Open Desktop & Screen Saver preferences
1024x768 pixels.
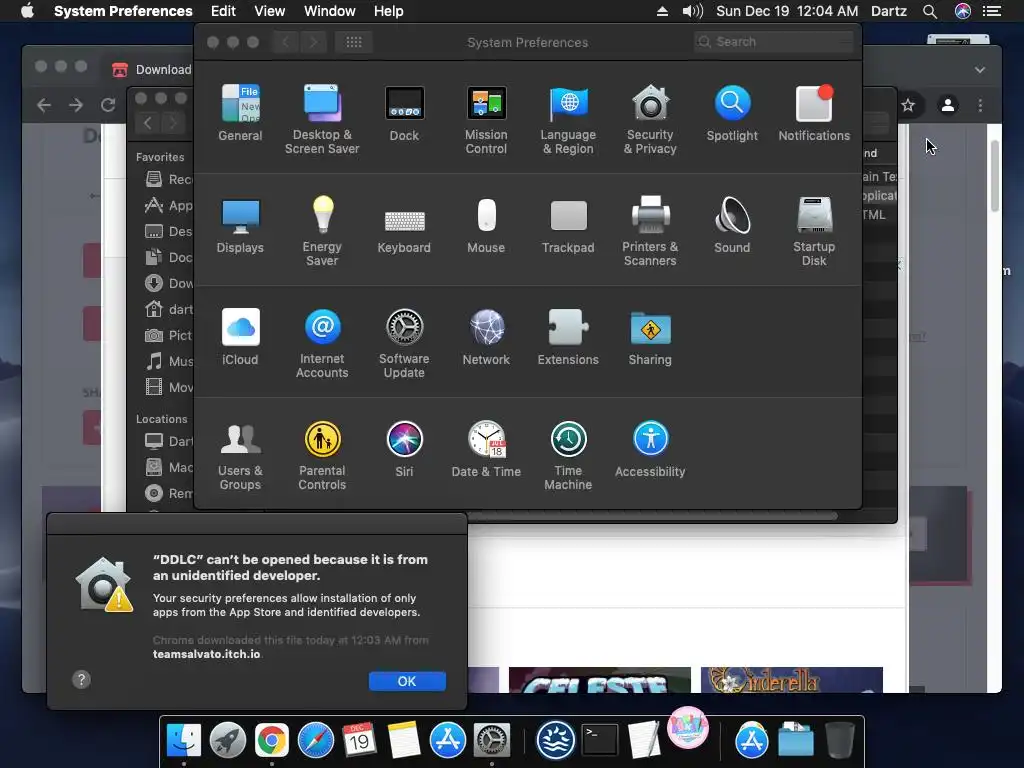[322, 119]
